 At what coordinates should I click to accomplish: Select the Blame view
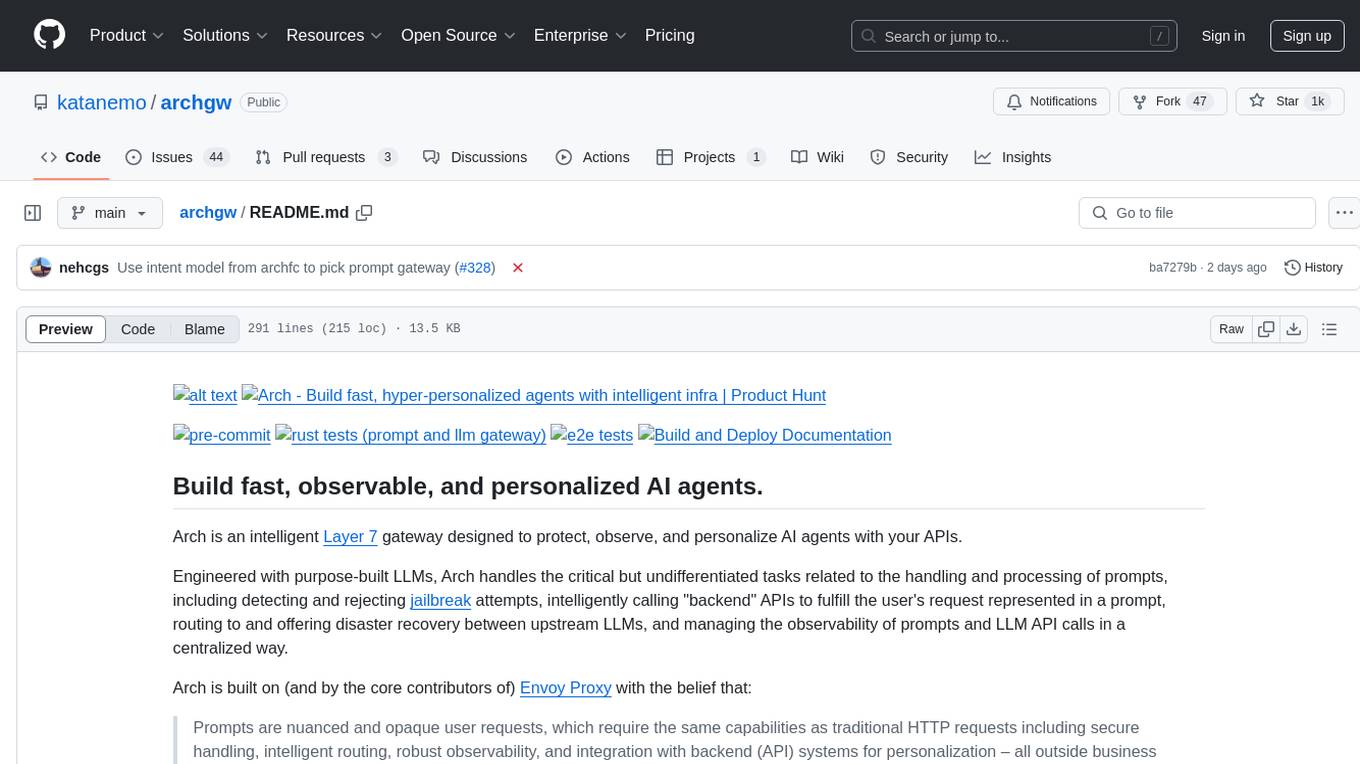click(204, 329)
